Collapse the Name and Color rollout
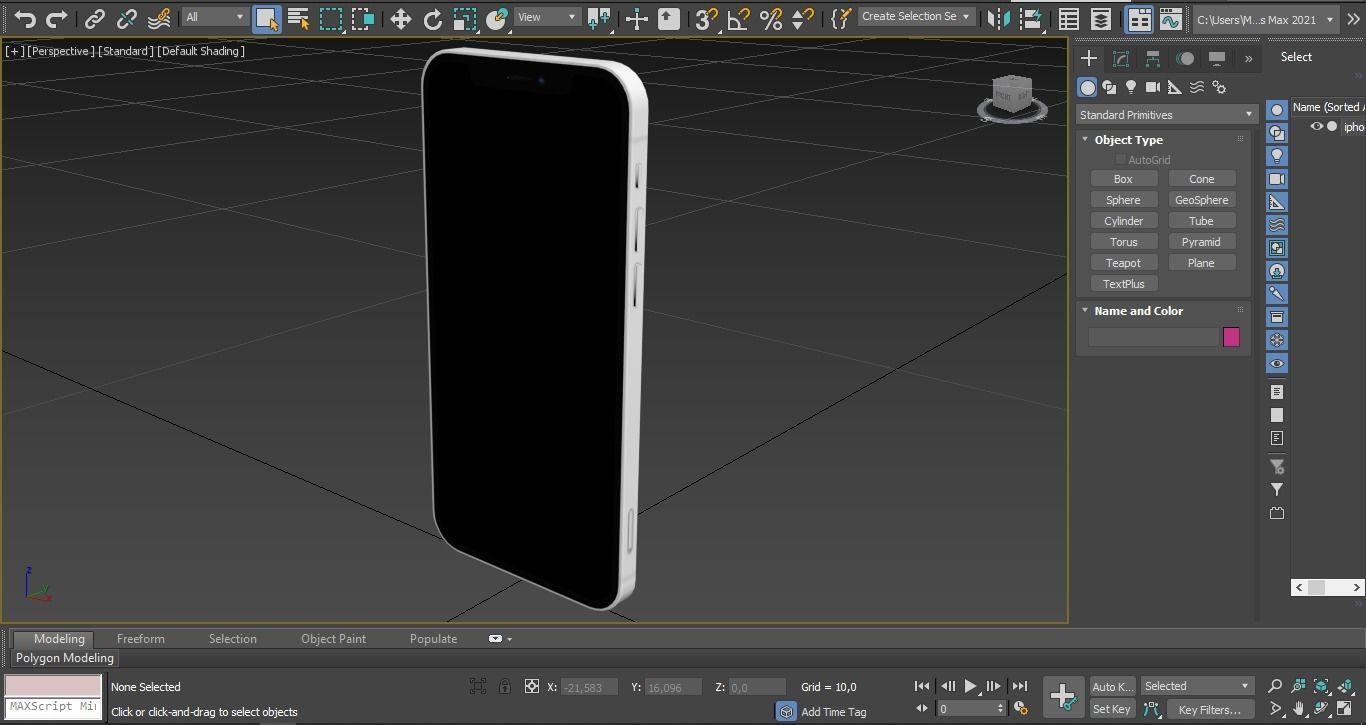 (x=1085, y=311)
